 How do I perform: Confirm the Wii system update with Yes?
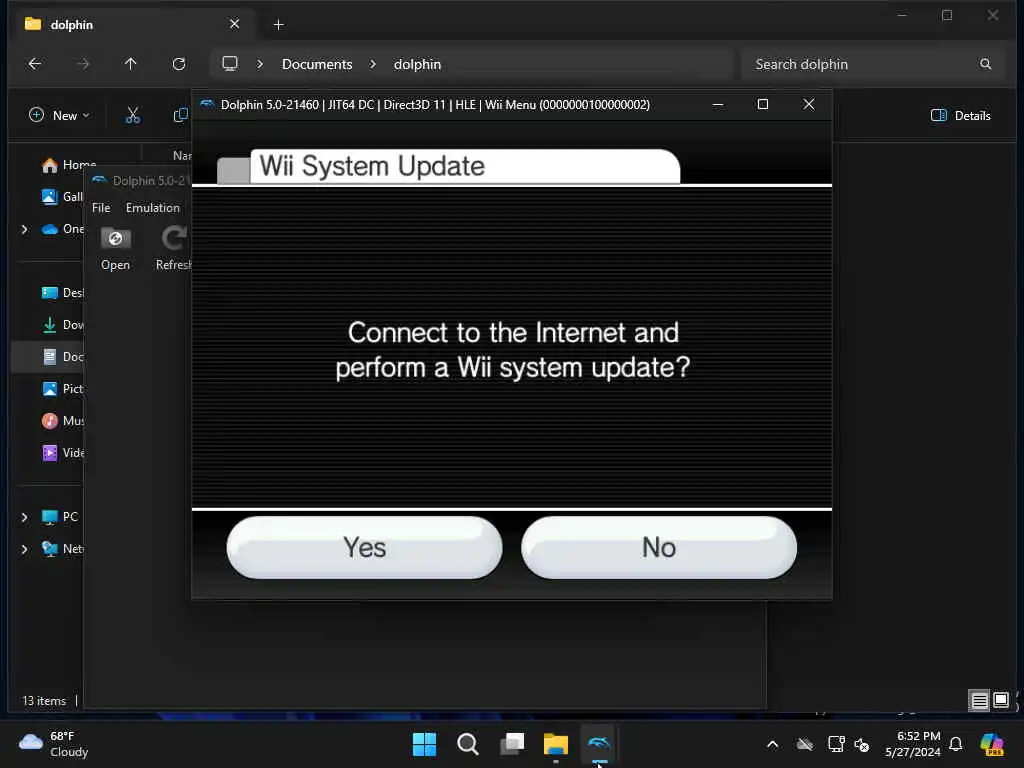click(364, 547)
